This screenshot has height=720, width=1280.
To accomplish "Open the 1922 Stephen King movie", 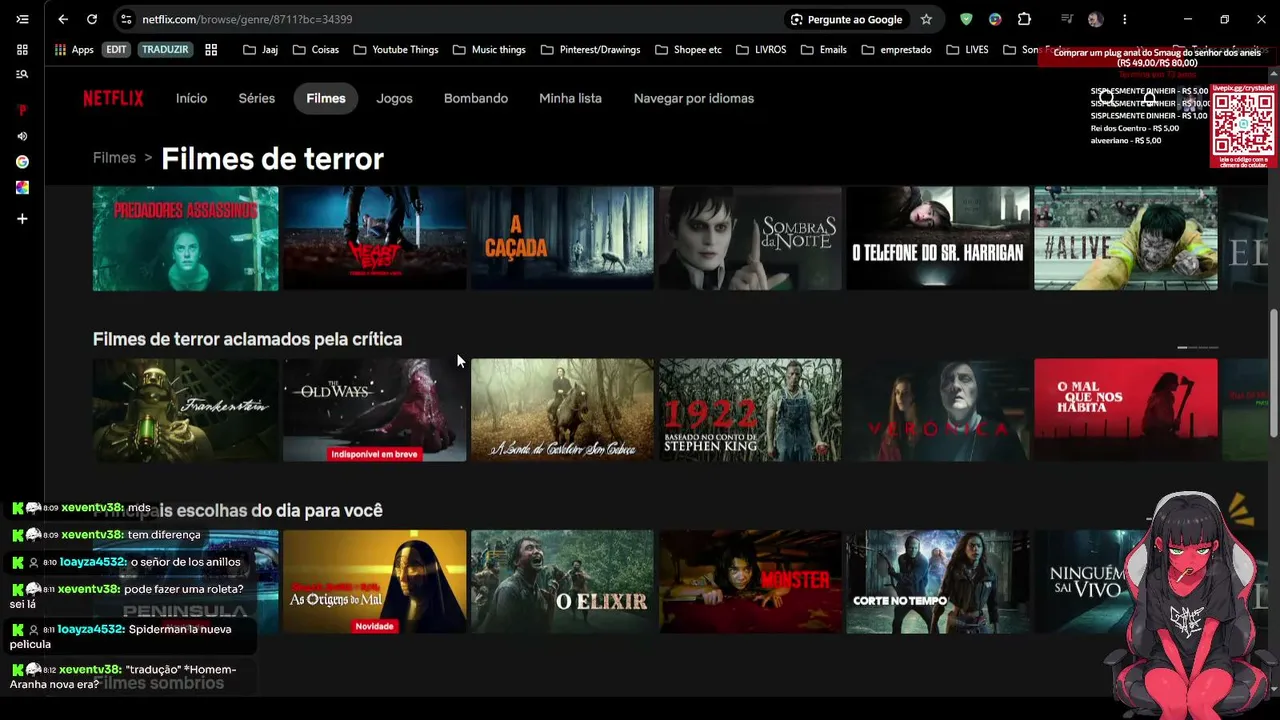I will coord(750,410).
